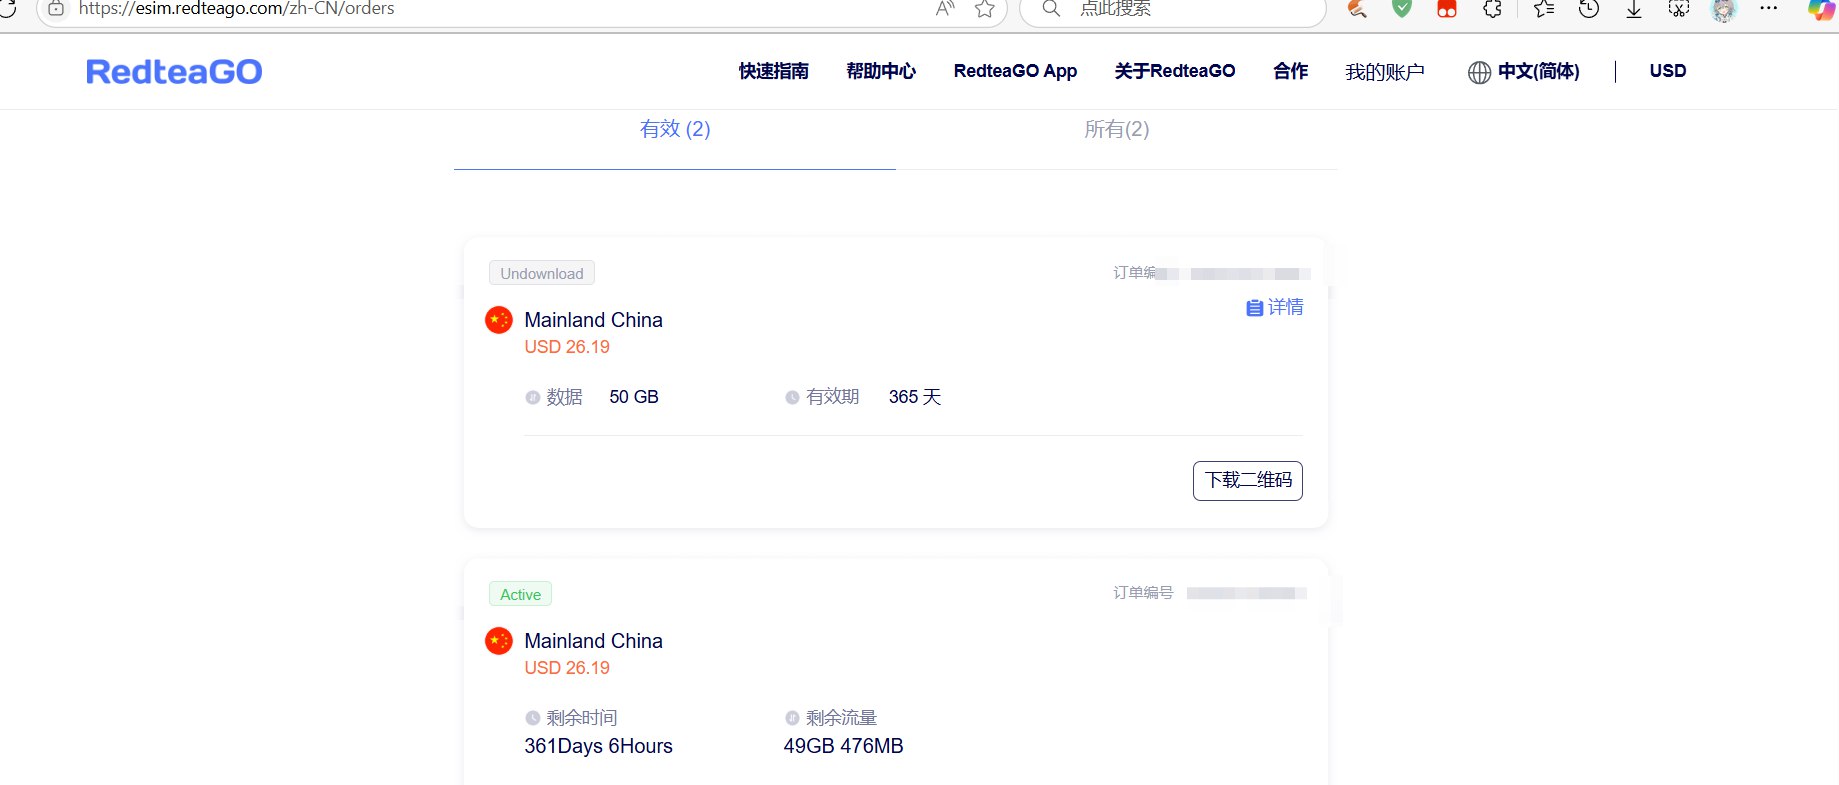Click the 有效期 clock icon
This screenshot has width=1839, height=785.
point(792,398)
